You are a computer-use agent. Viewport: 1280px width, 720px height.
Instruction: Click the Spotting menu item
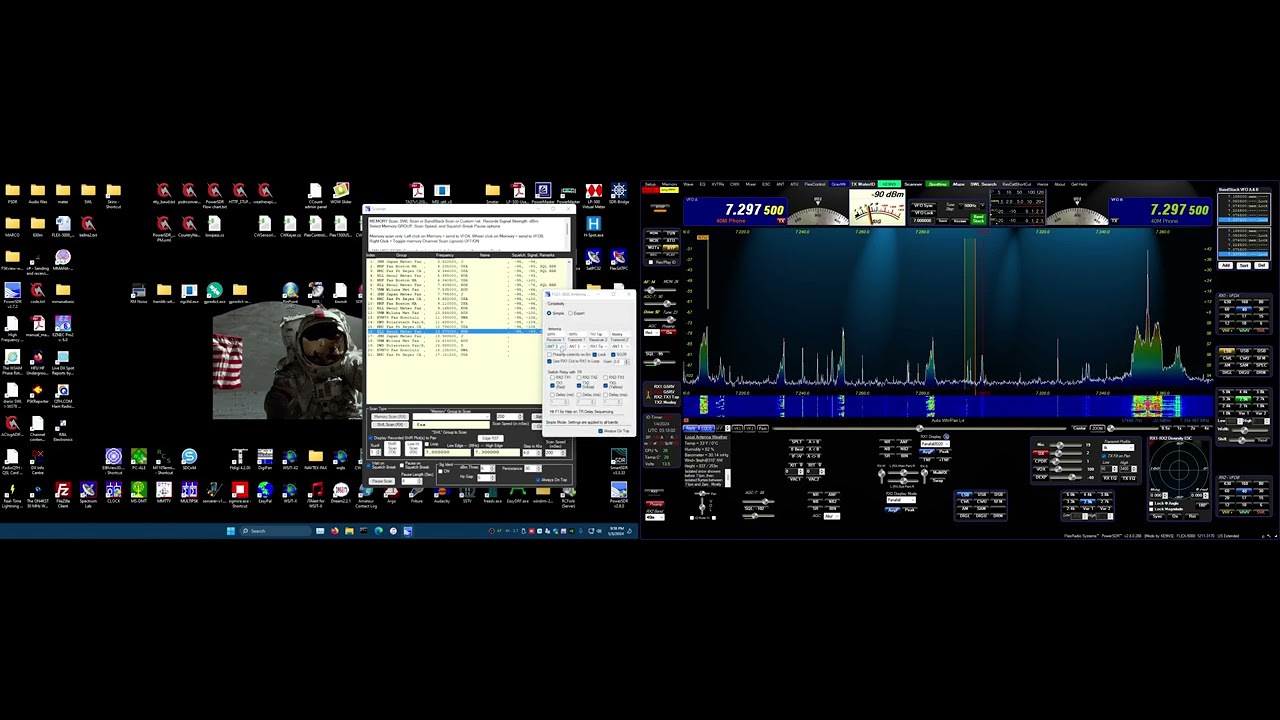(x=938, y=184)
